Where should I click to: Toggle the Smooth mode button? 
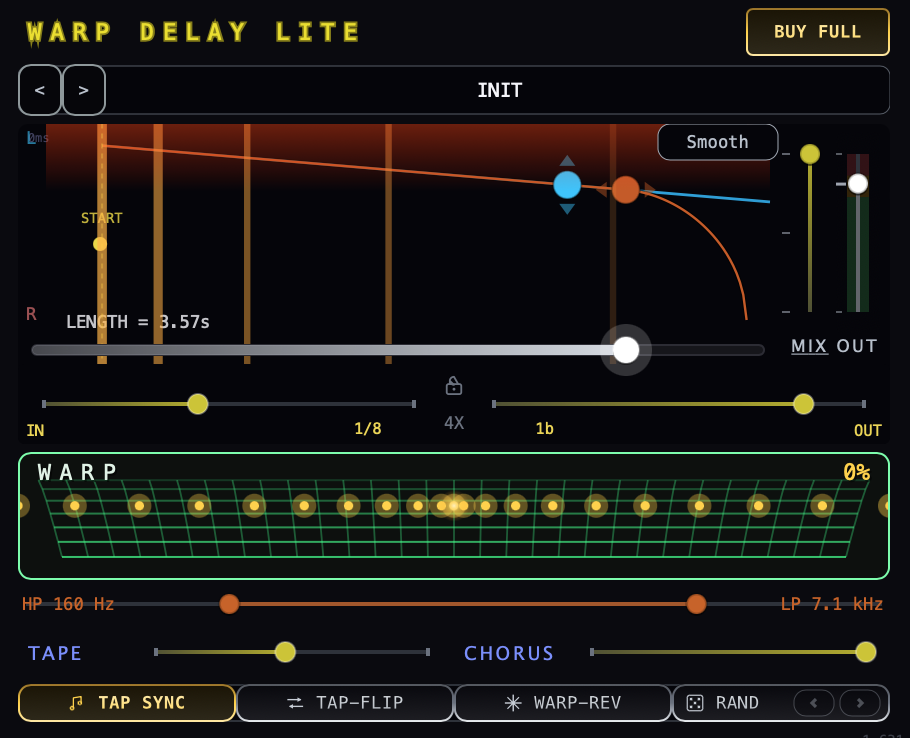tap(717, 142)
